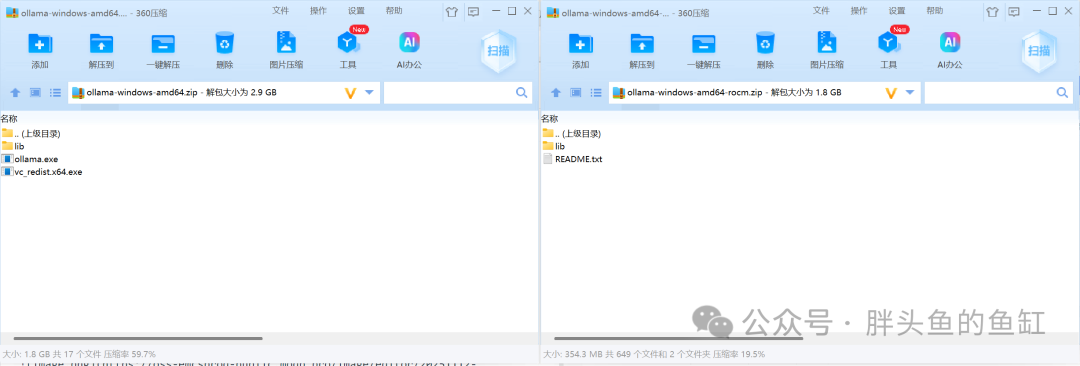Click horizontal scrollbar in right window
The height and width of the screenshot is (366, 1080).
click(x=678, y=338)
